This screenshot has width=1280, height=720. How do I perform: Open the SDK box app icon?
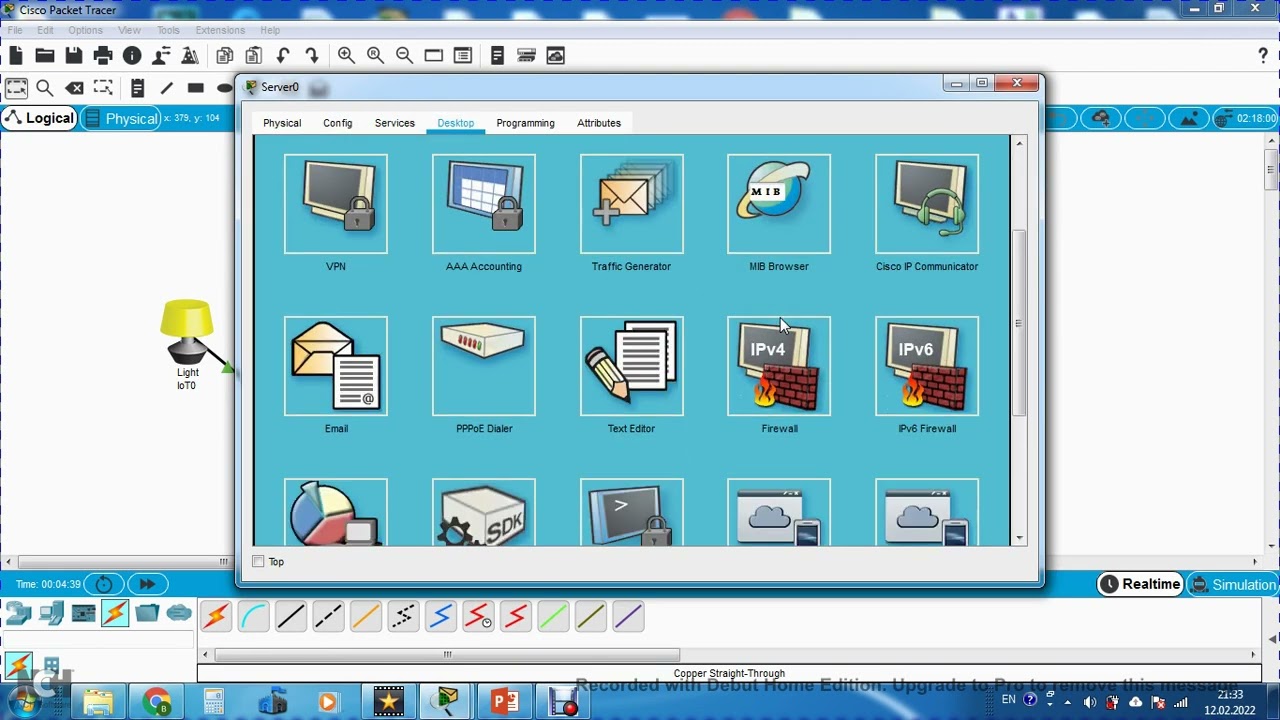point(484,512)
